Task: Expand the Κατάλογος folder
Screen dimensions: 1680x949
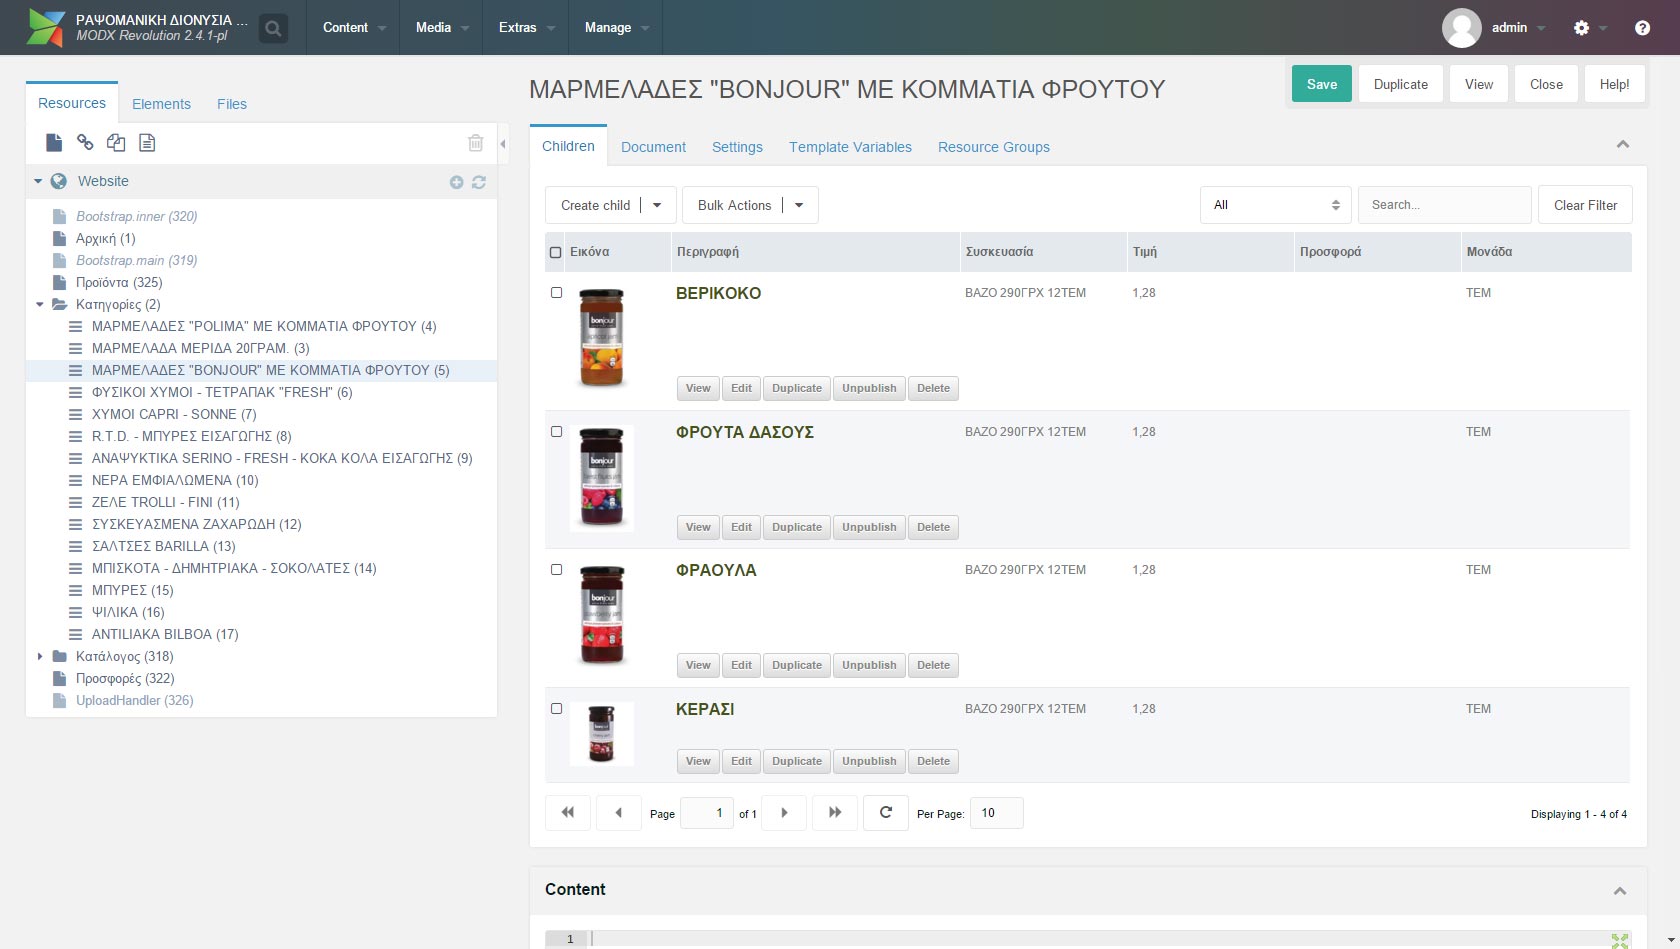Action: [41, 656]
